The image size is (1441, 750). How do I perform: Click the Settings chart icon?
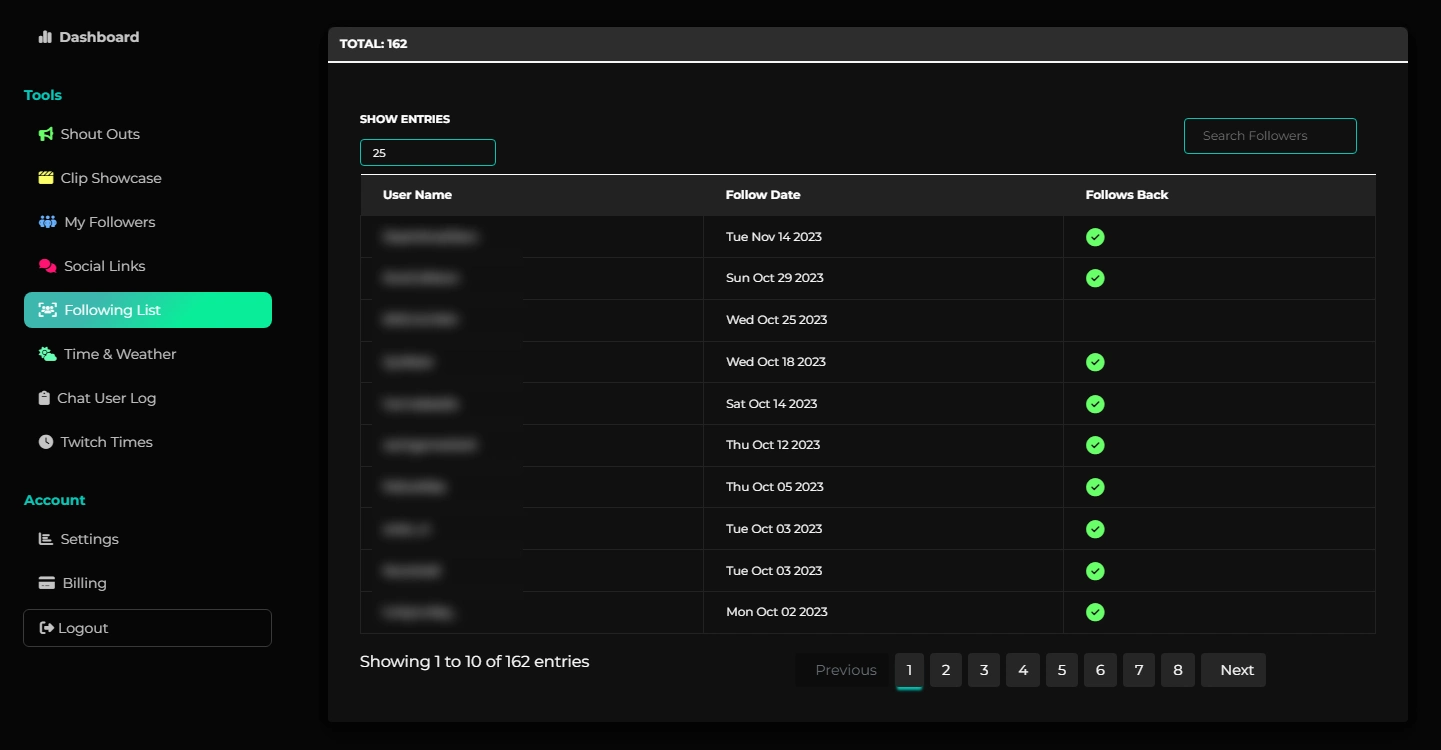click(46, 539)
